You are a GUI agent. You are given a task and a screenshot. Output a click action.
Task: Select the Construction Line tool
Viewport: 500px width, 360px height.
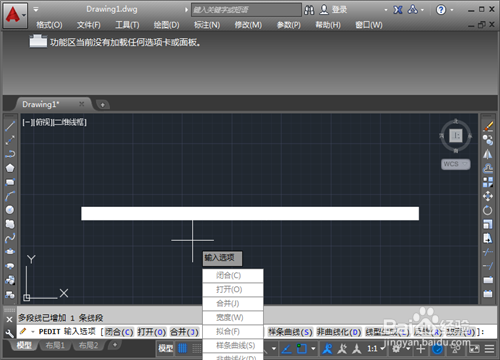click(x=10, y=140)
